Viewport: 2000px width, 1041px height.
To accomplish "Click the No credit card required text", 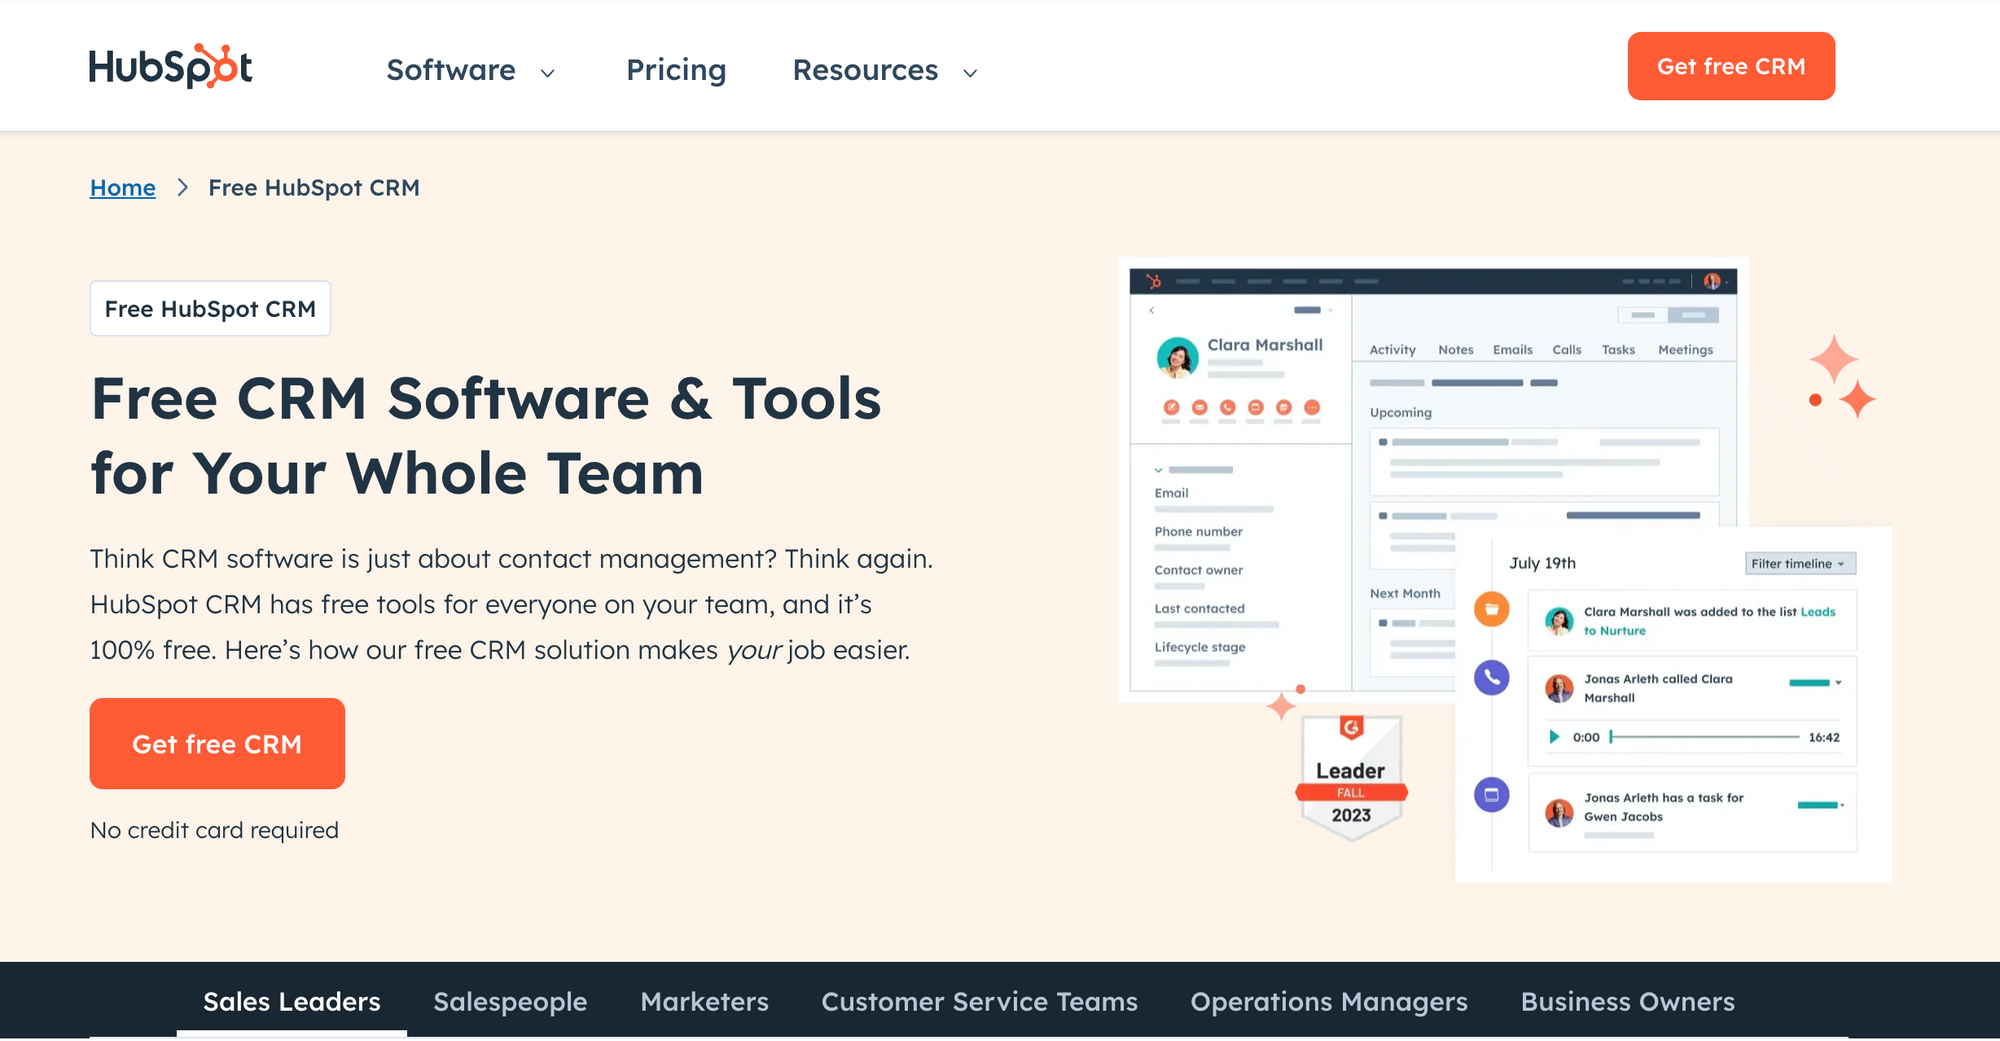I will click(x=214, y=830).
